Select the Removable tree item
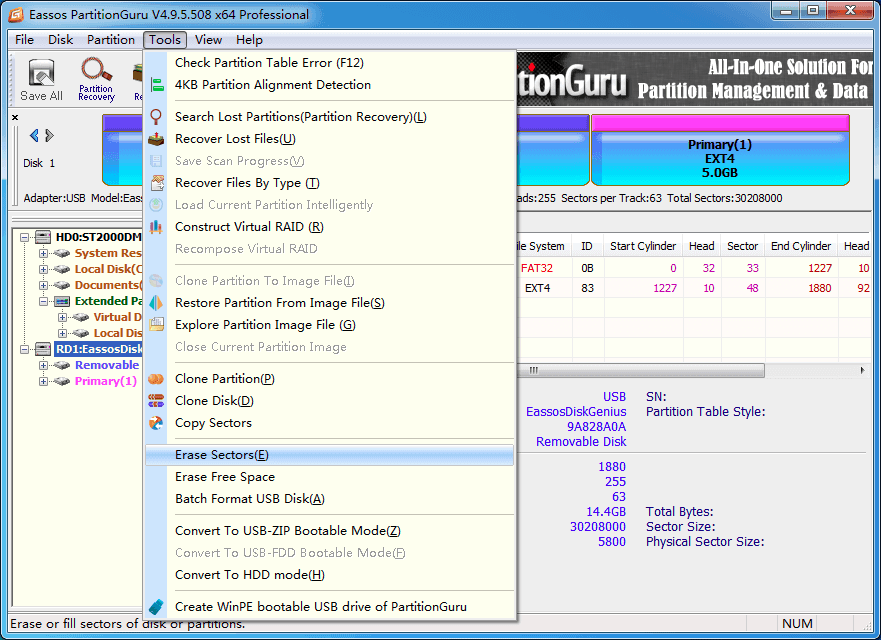Viewport: 881px width, 640px height. tap(107, 365)
